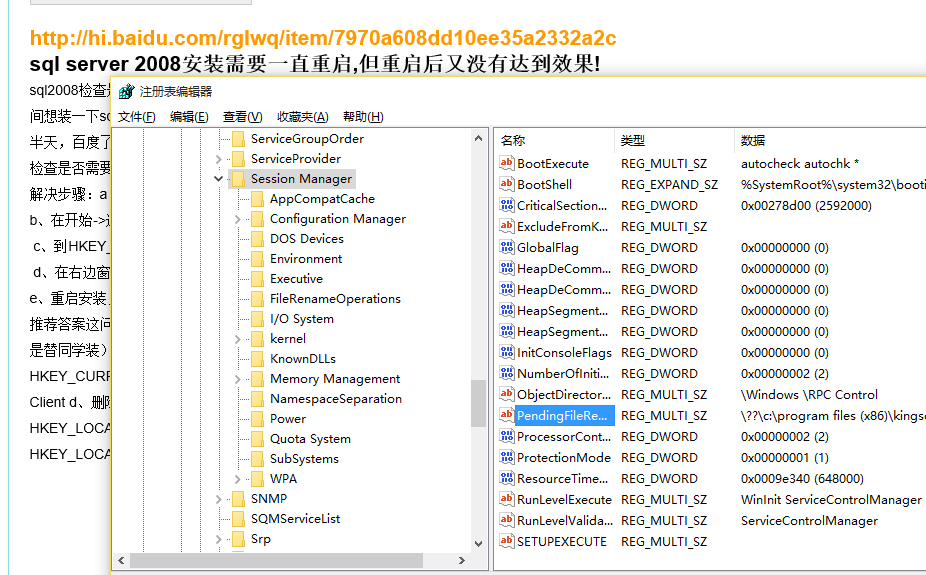Click the Registry Editor title bar icon
Screen dimensions: 926x575
pyautogui.click(x=126, y=92)
